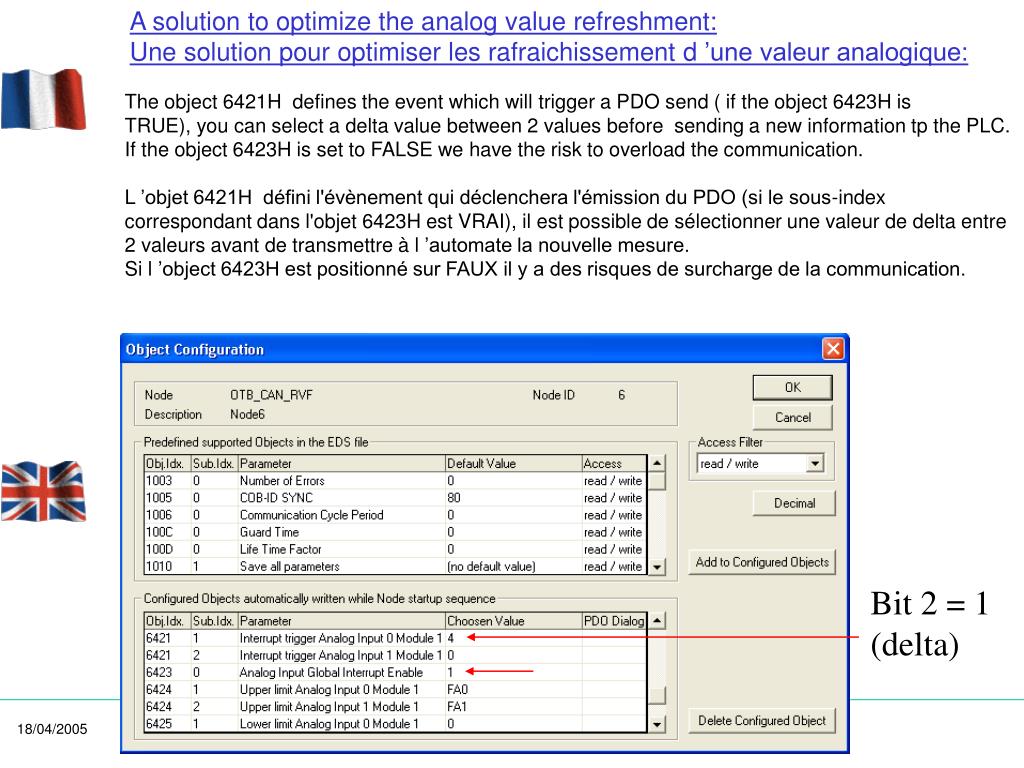Select the 'COB-ID SYNC' row
1024x768 pixels.
pos(395,498)
